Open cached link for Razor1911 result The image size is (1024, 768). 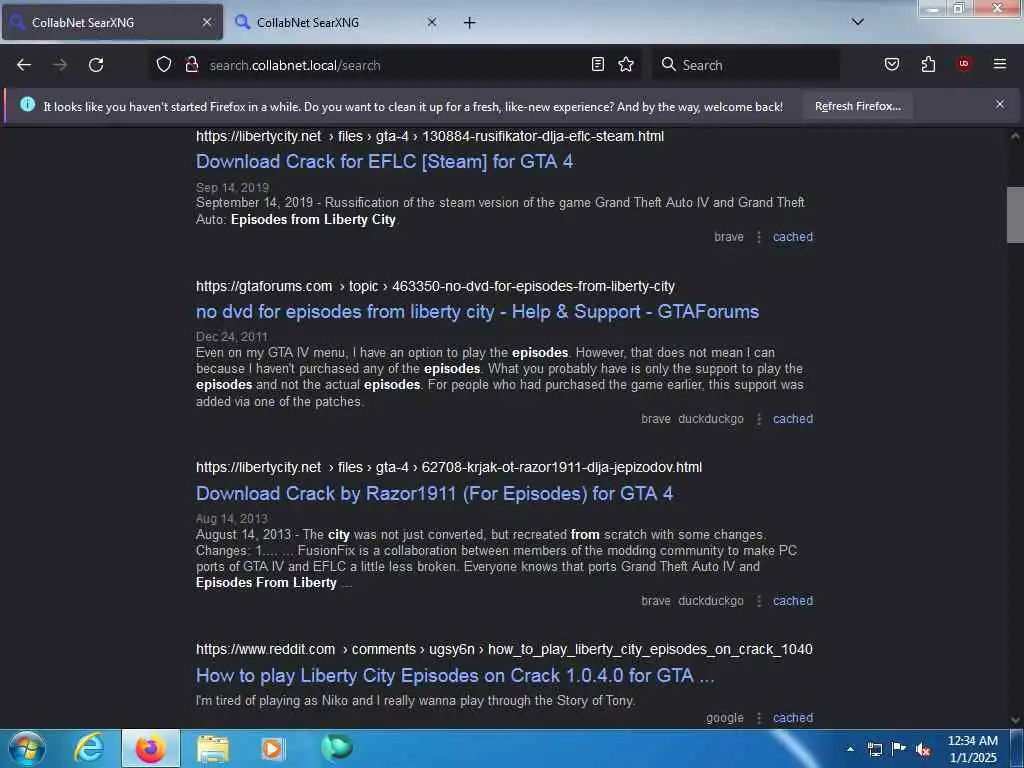(x=793, y=601)
